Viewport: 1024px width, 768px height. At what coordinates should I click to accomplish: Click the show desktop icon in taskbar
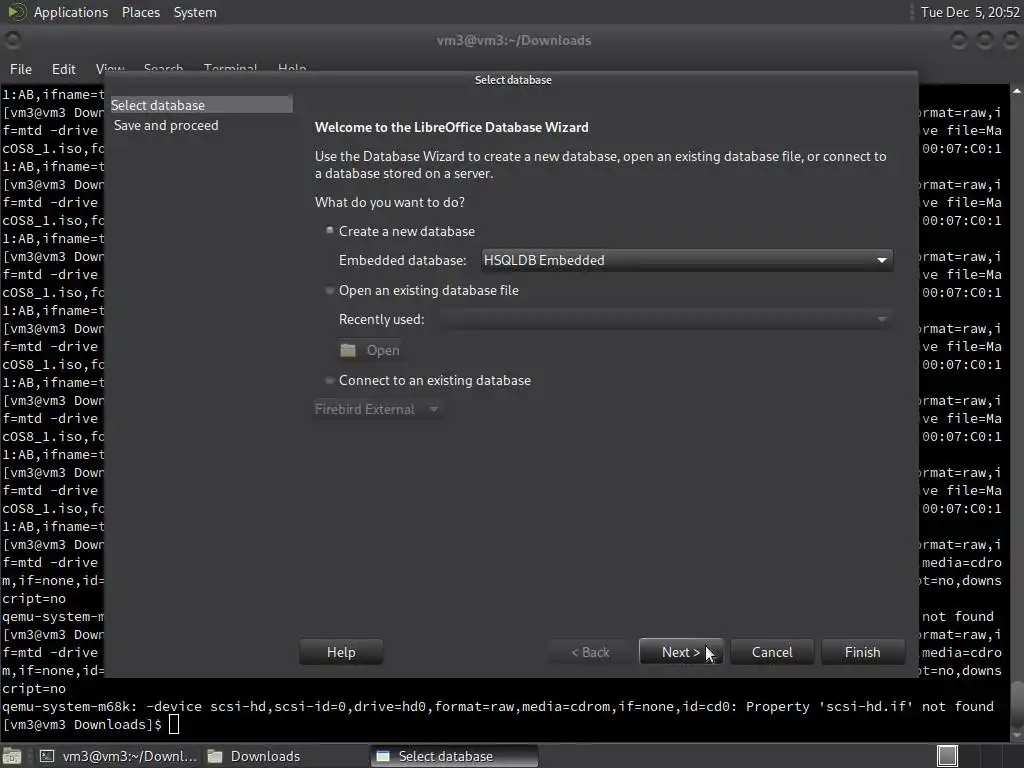(x=12, y=756)
